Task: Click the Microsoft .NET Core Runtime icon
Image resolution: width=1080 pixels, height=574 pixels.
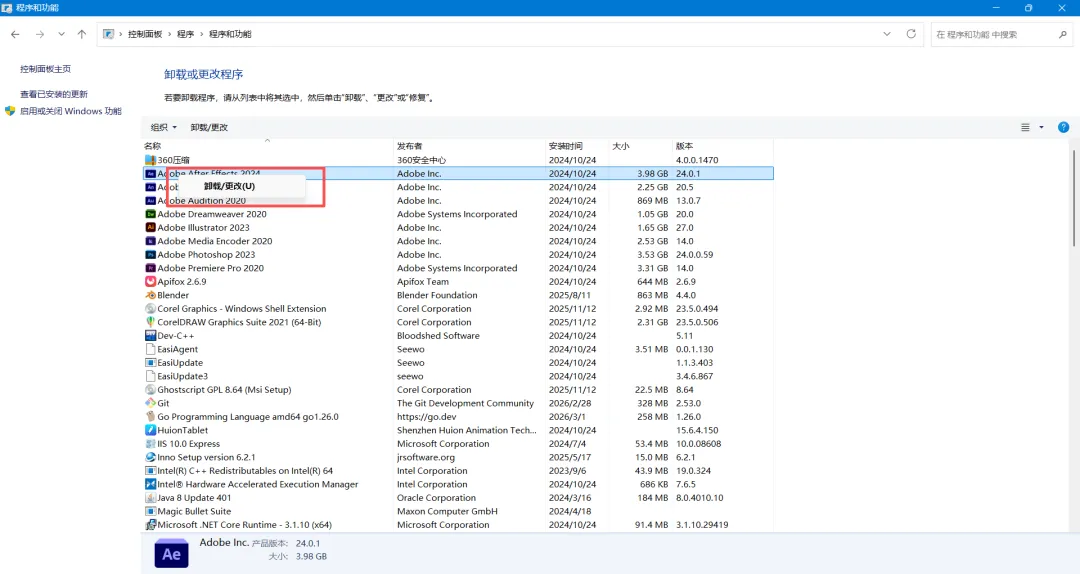Action: tap(150, 525)
